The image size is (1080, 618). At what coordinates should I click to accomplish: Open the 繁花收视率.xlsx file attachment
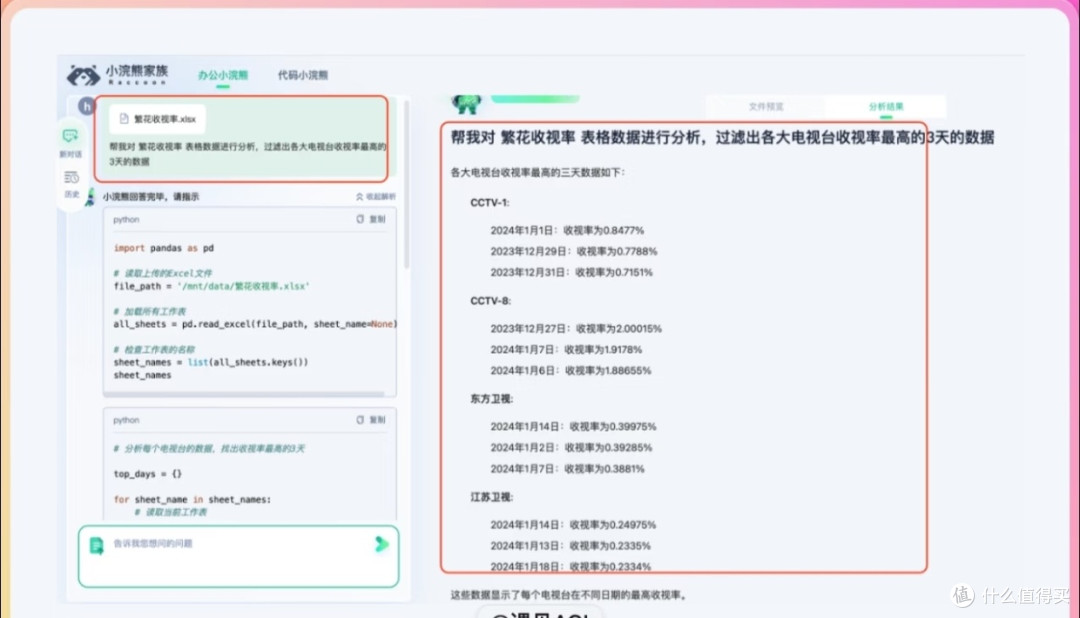(x=157, y=119)
